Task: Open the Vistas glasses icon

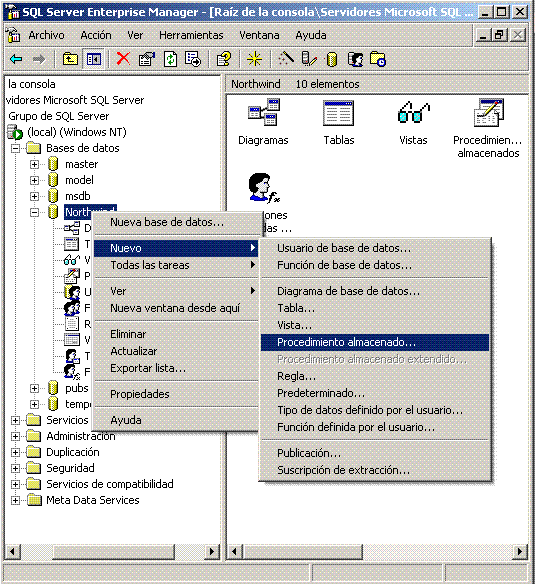Action: [413, 112]
